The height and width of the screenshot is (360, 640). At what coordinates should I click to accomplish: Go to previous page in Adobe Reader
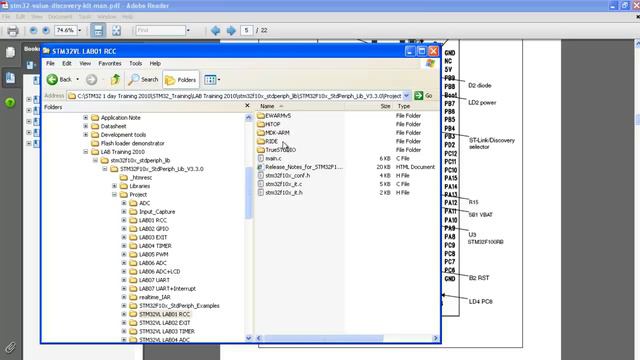[216, 31]
